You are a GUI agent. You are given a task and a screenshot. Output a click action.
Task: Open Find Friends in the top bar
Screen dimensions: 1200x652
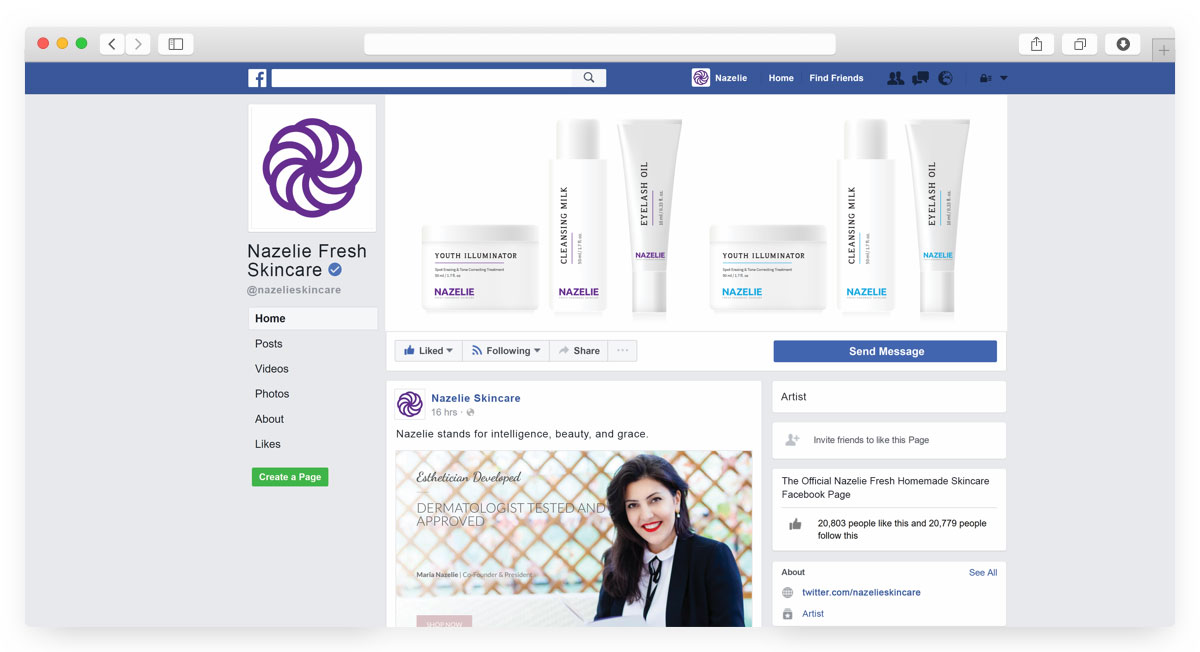pos(836,78)
